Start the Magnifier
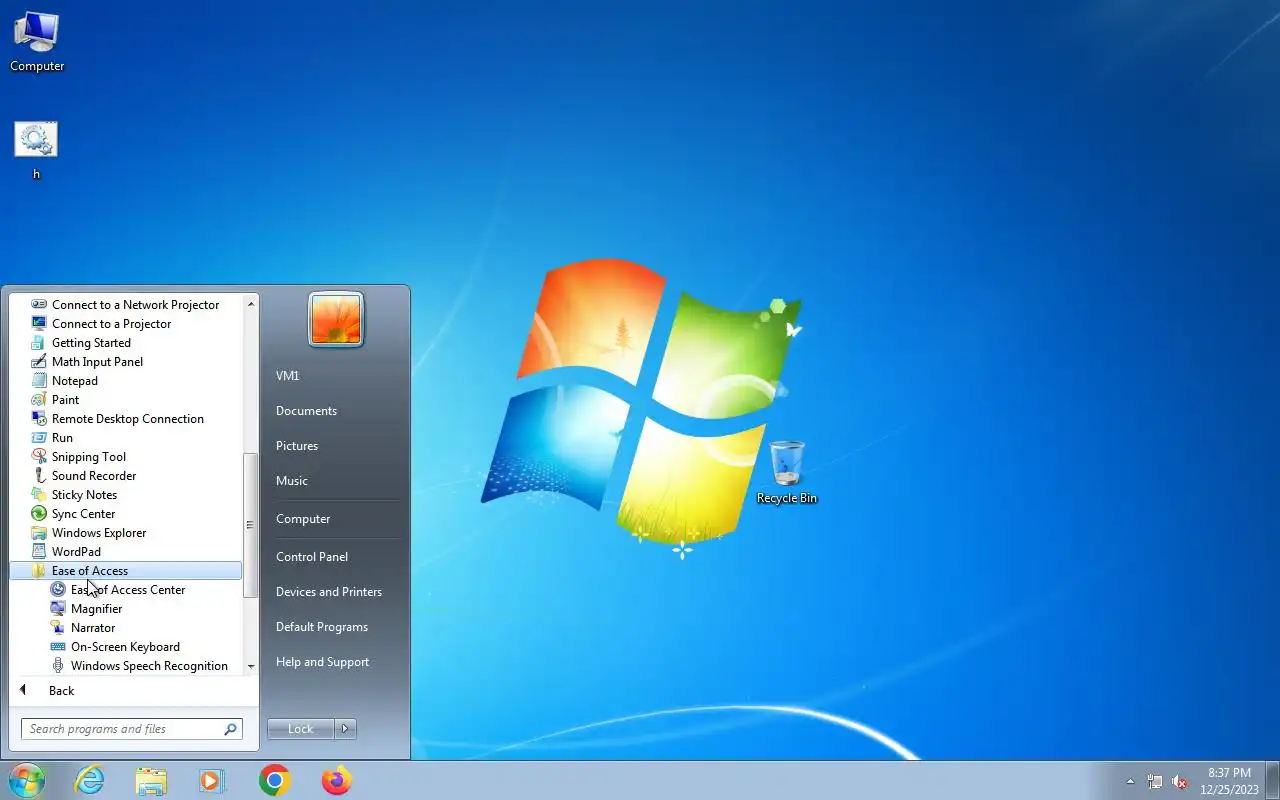 126,609
